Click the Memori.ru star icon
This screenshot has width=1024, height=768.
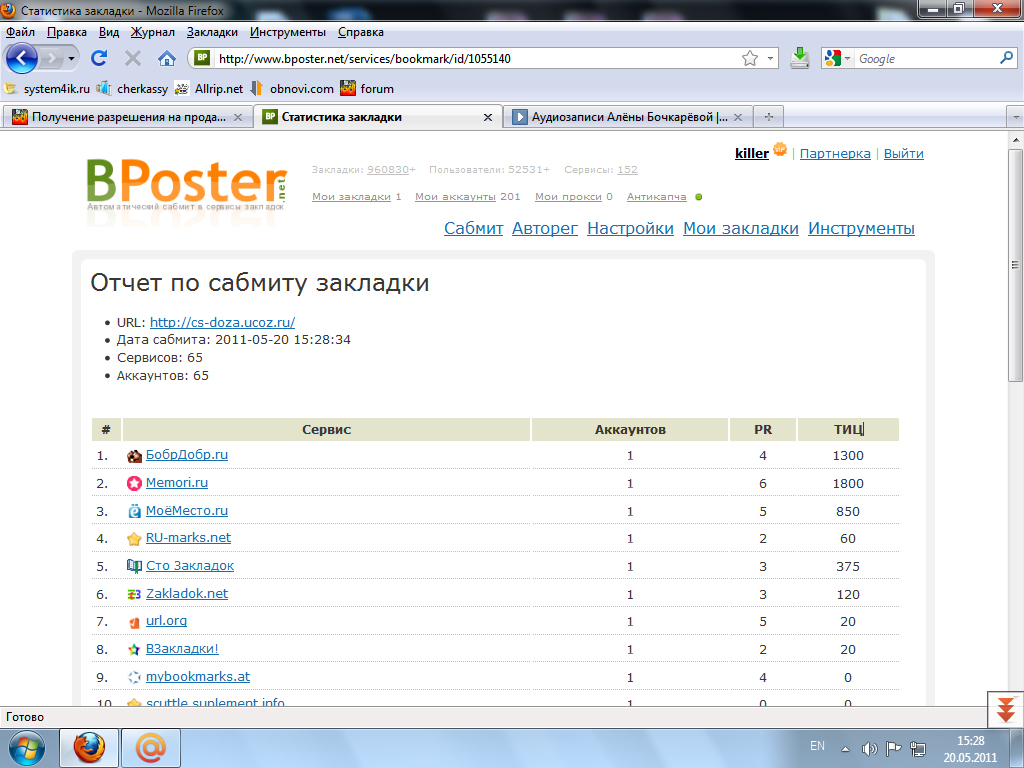[x=134, y=483]
